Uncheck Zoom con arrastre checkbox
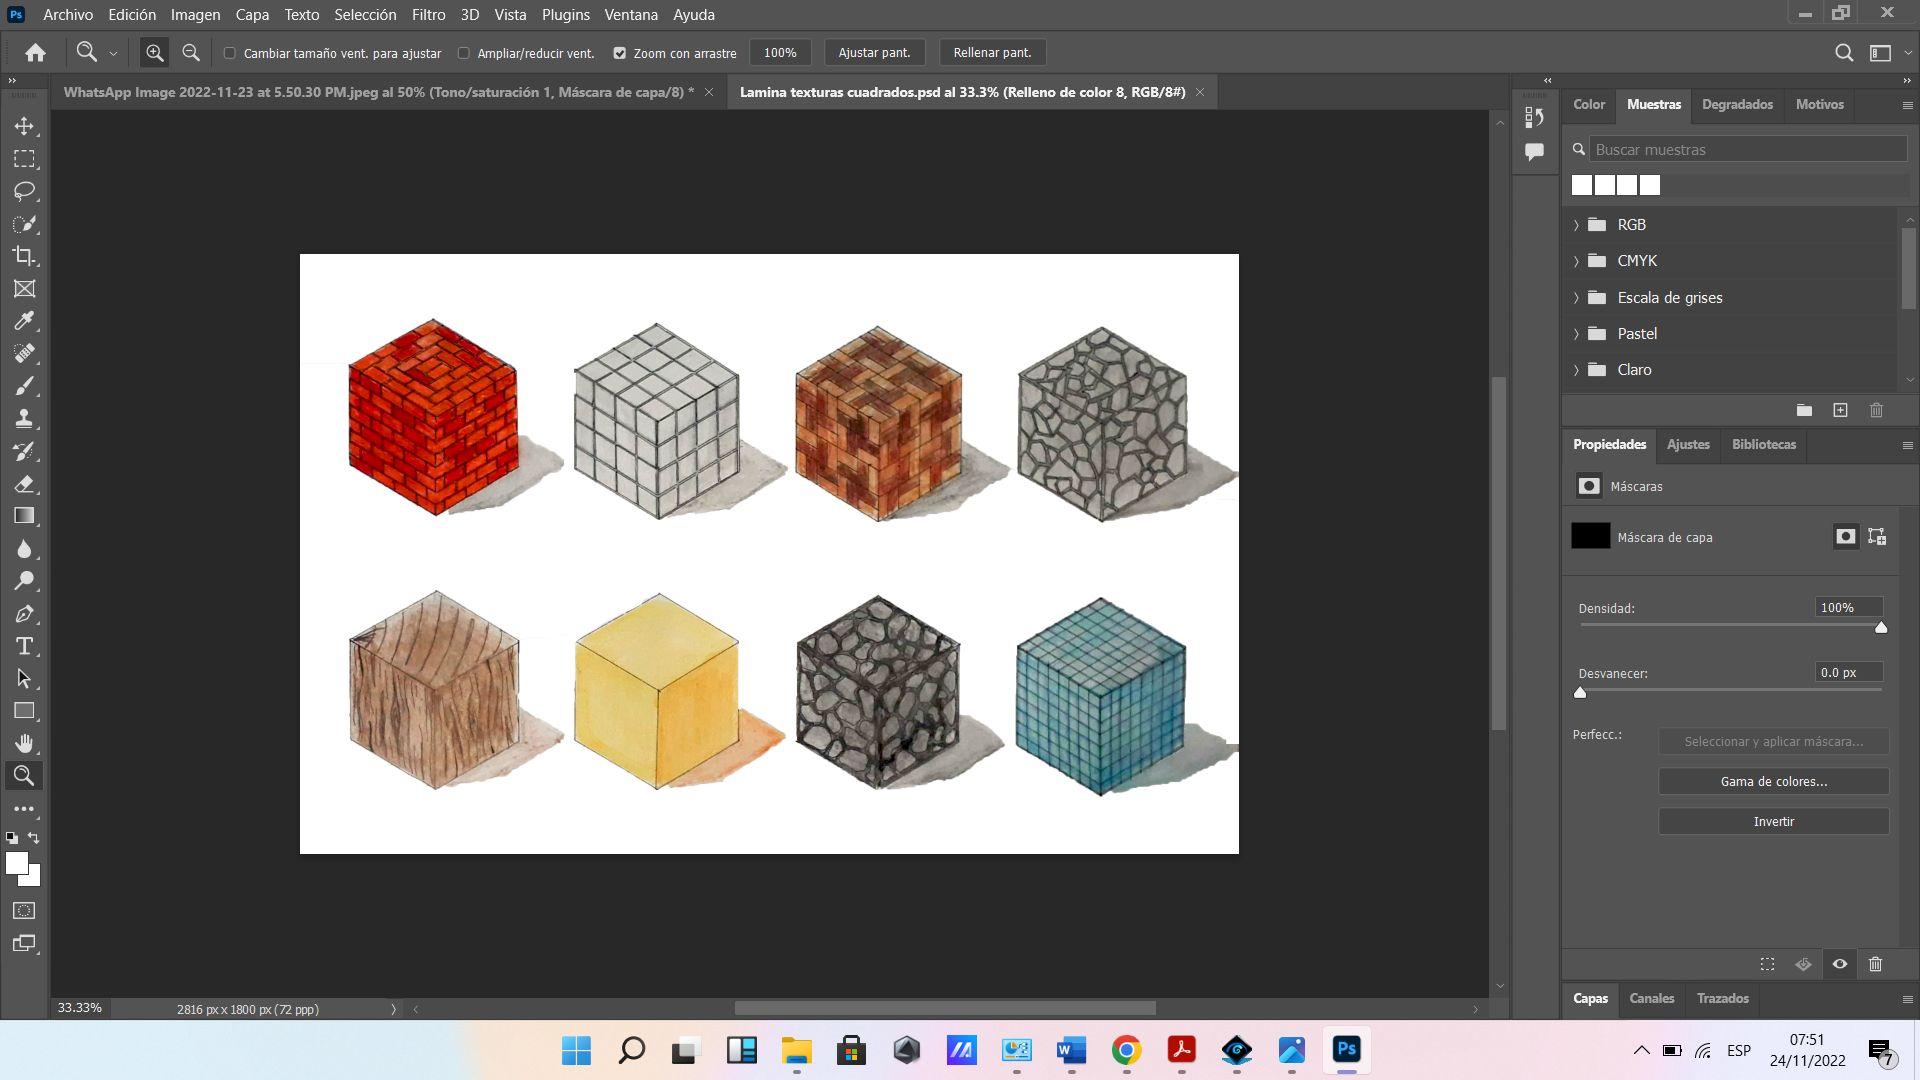 click(x=620, y=53)
